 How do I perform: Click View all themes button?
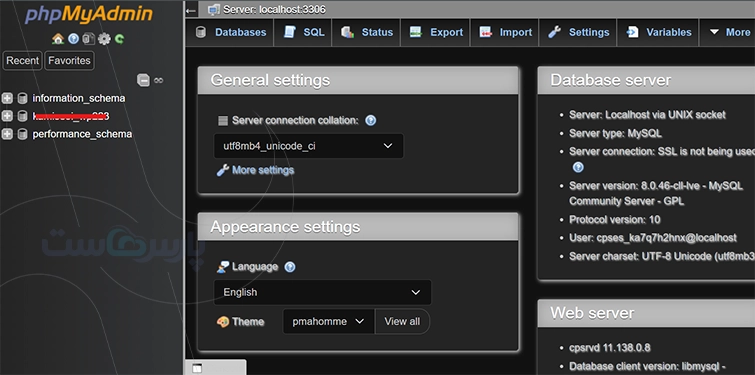click(402, 322)
